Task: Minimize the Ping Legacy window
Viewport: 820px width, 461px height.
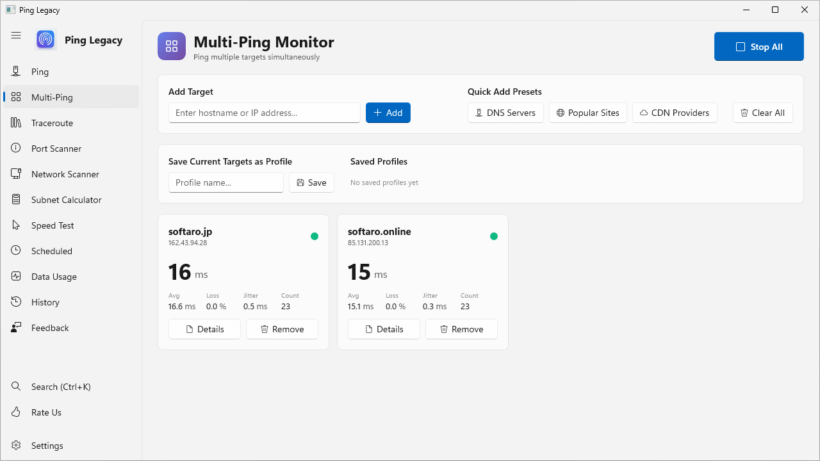Action: [x=746, y=10]
